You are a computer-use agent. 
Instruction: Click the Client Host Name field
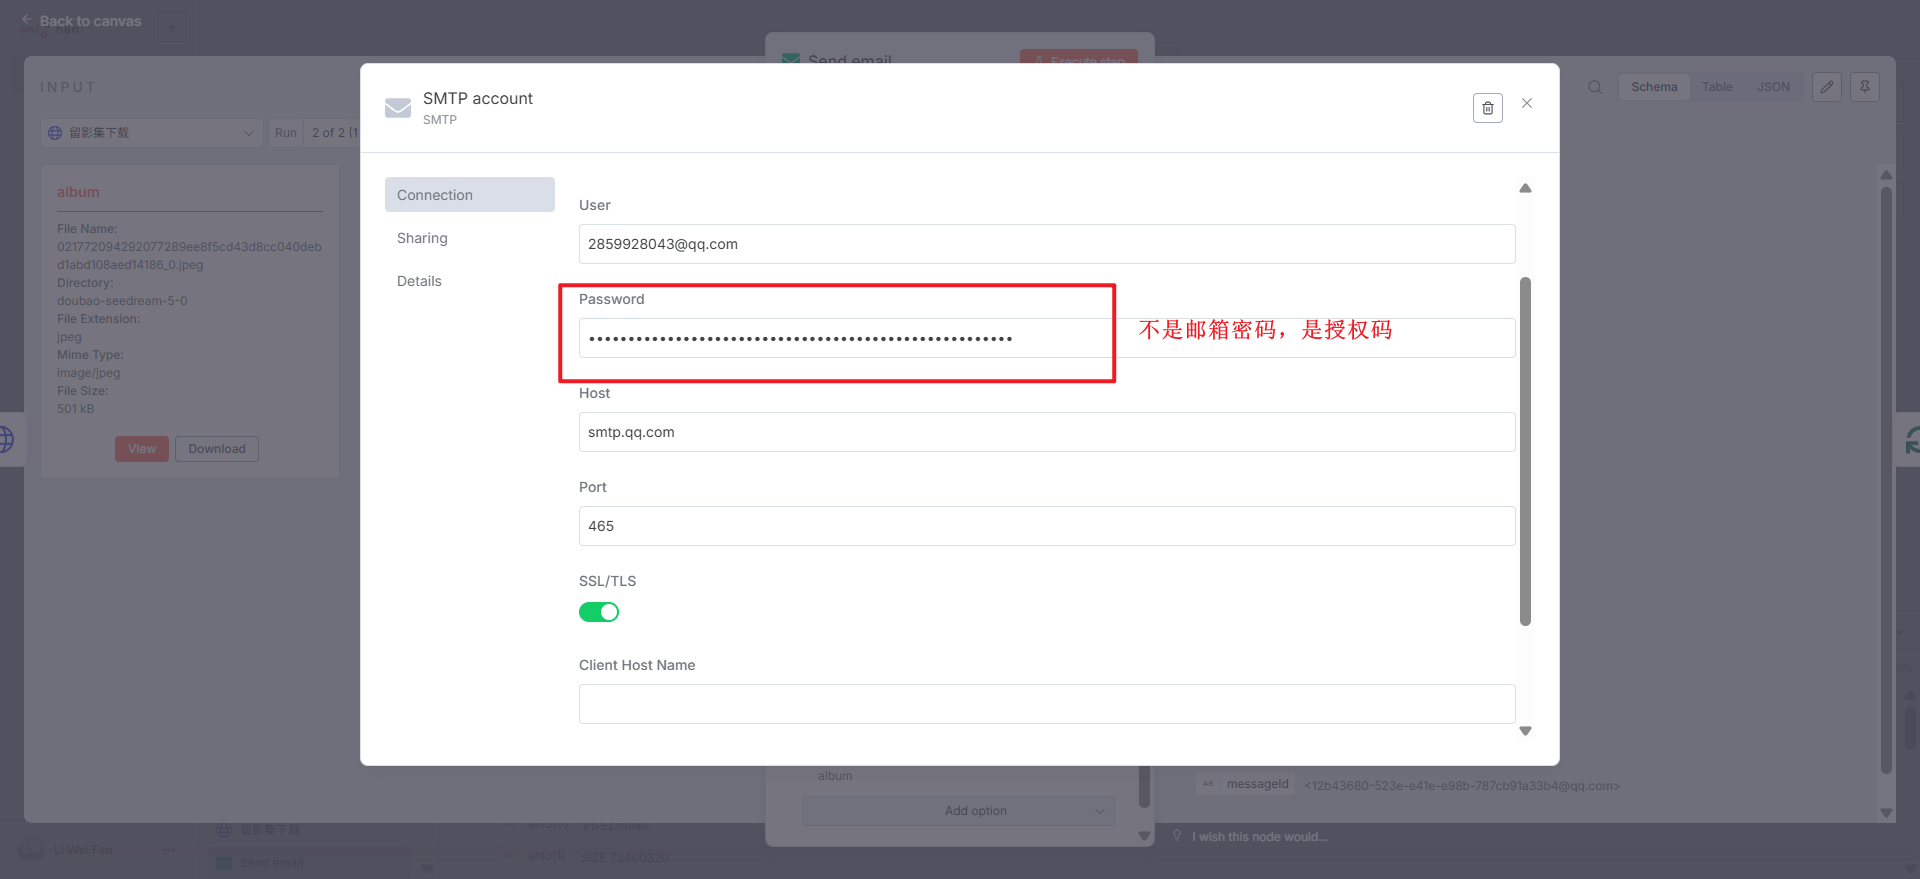1047,704
